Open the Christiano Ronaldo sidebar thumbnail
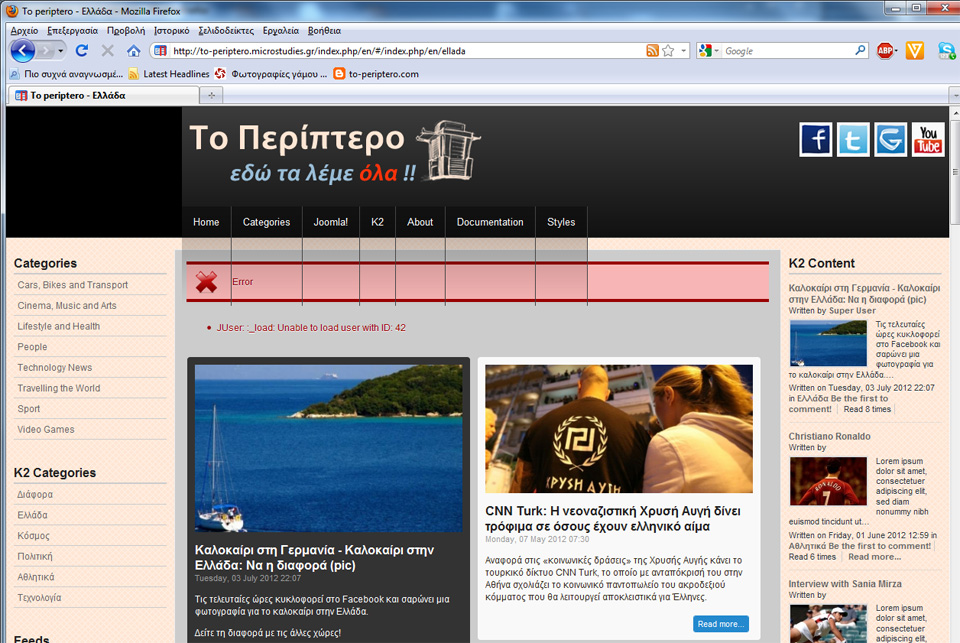This screenshot has height=643, width=960. pyautogui.click(x=828, y=481)
